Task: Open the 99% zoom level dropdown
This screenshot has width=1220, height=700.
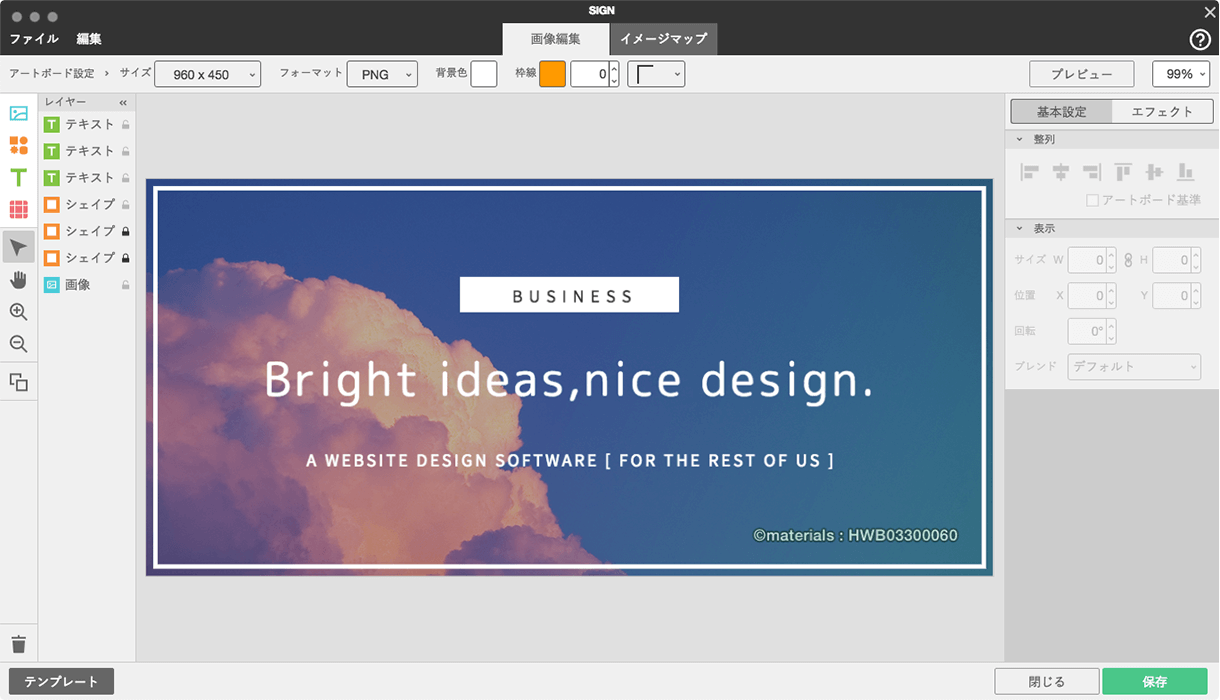Action: pyautogui.click(x=1181, y=74)
